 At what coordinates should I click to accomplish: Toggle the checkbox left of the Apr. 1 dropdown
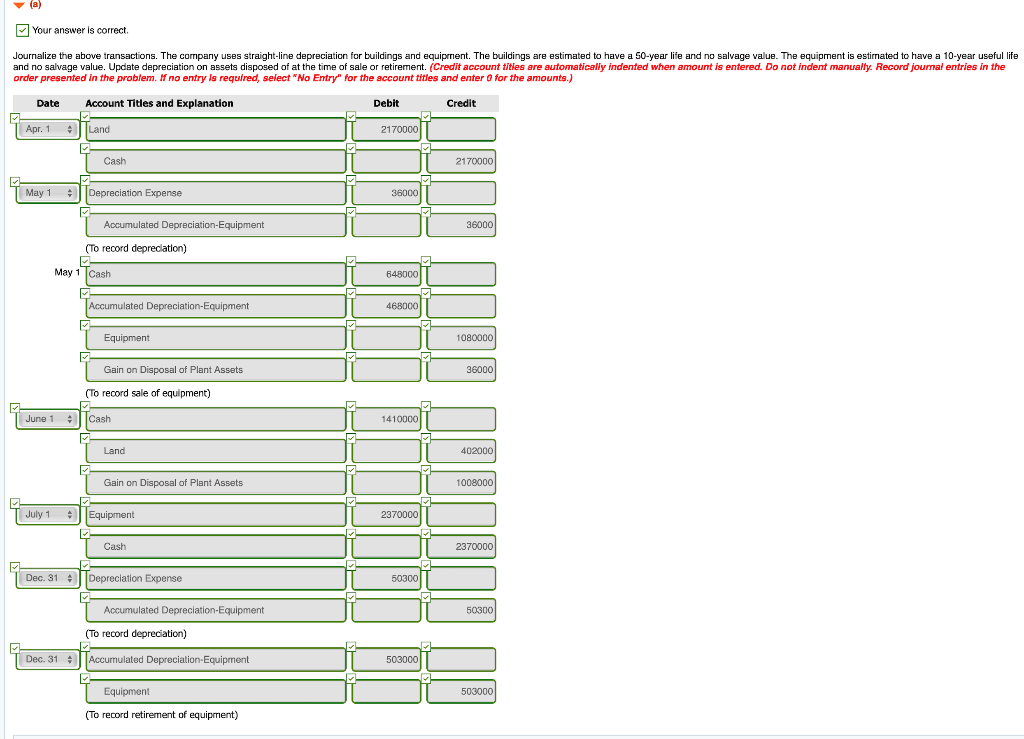tap(14, 118)
